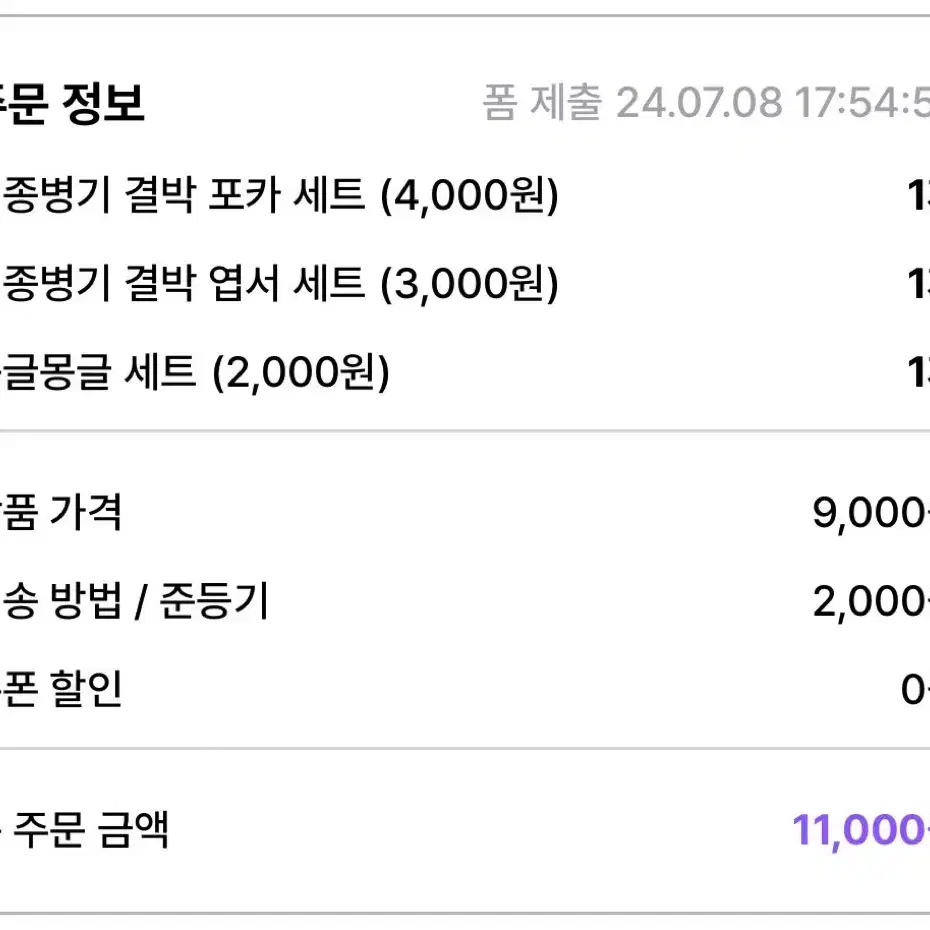Screen dimensions: 930x930
Task: Select the 몽글 세트 (2,000원) item
Action: pyautogui.click(x=195, y=372)
